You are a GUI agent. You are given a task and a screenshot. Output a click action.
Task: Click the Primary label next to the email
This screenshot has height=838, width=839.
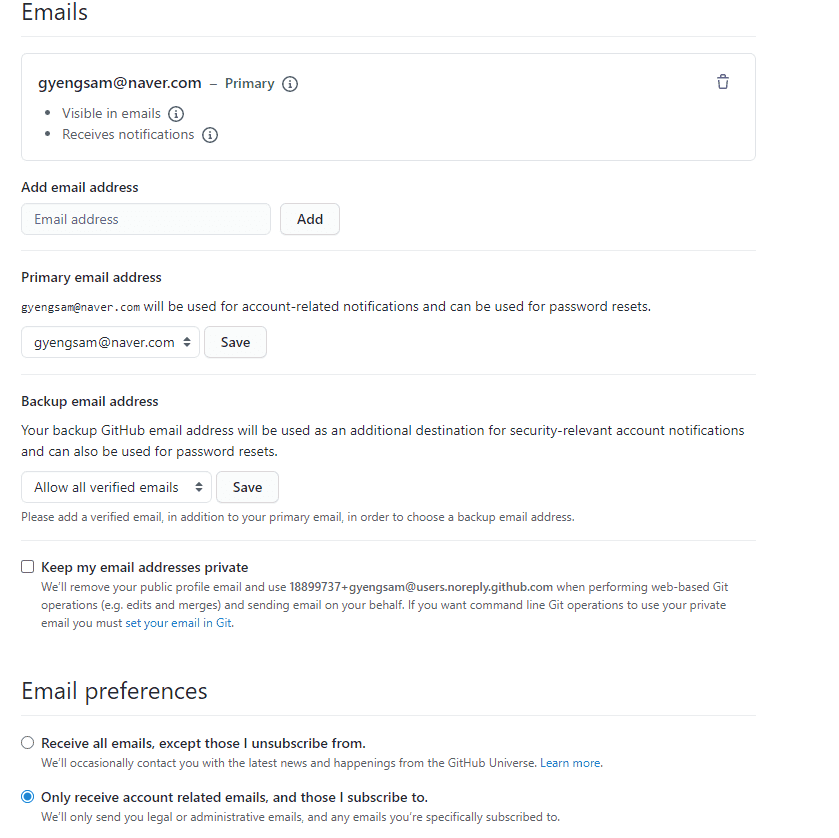249,83
